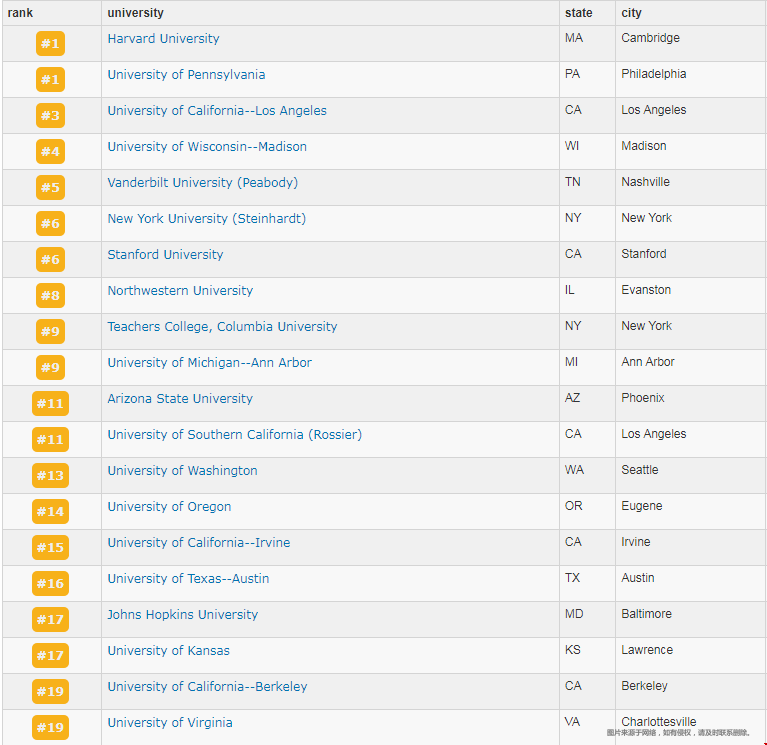This screenshot has width=767, height=745.
Task: Click the #8 rank badge
Action: (x=50, y=295)
